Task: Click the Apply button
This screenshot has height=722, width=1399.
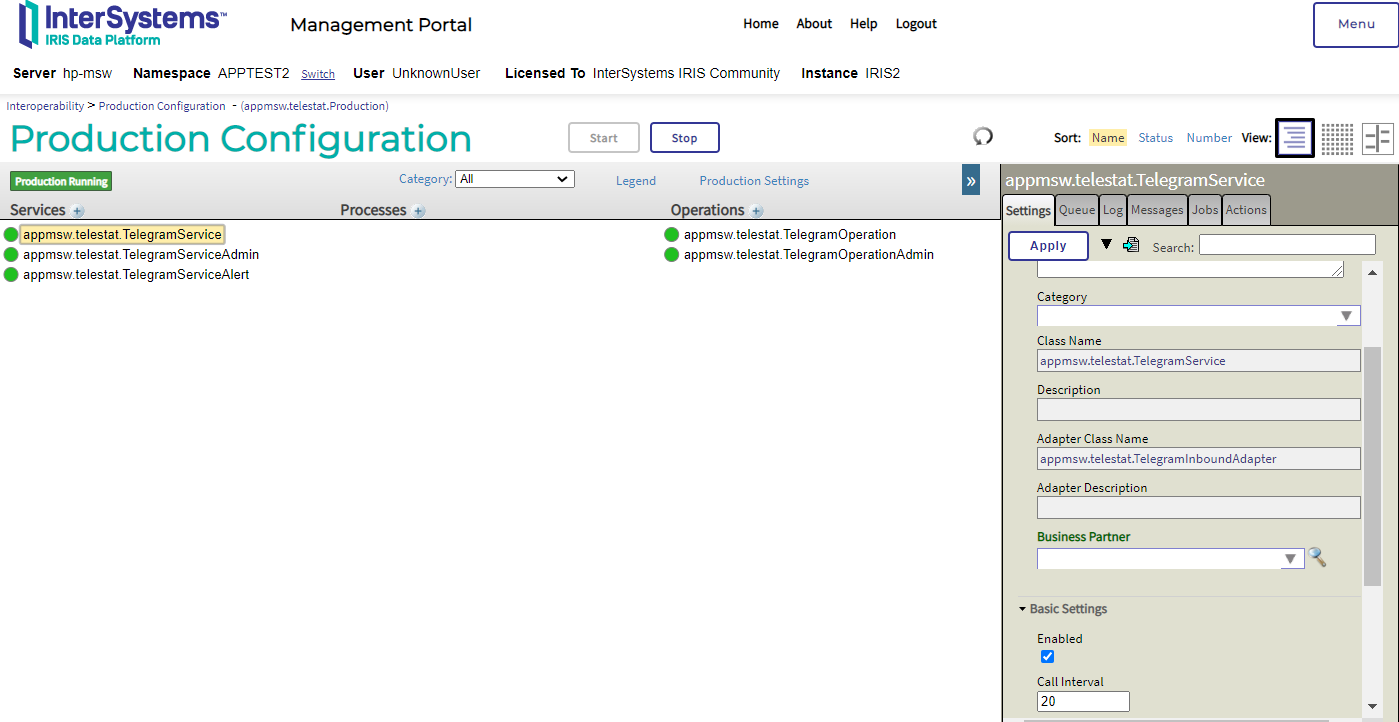Action: click(1048, 246)
